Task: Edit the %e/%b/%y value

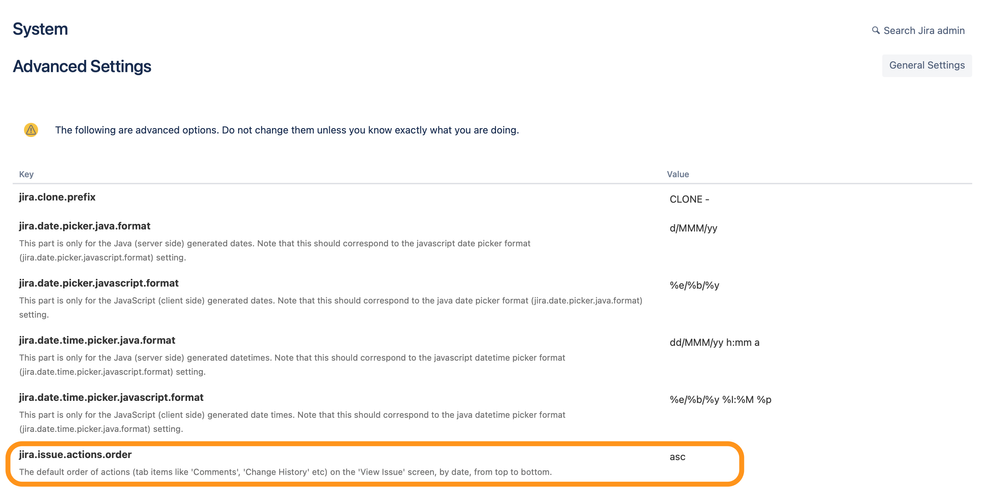Action: 694,285
